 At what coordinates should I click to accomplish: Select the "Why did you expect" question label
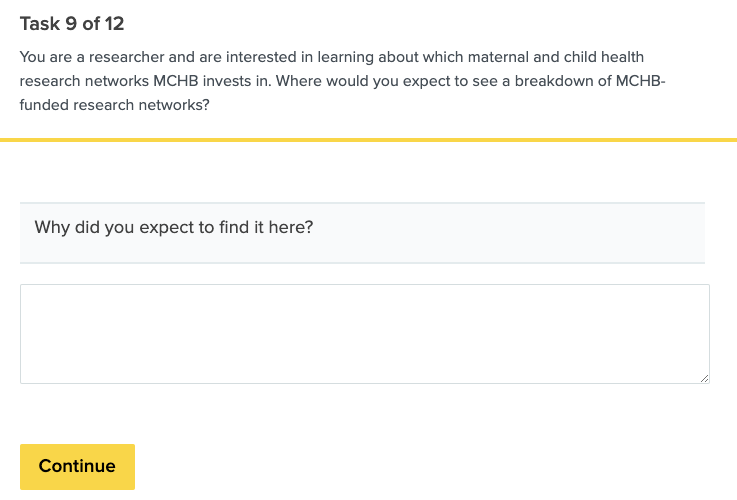174,227
